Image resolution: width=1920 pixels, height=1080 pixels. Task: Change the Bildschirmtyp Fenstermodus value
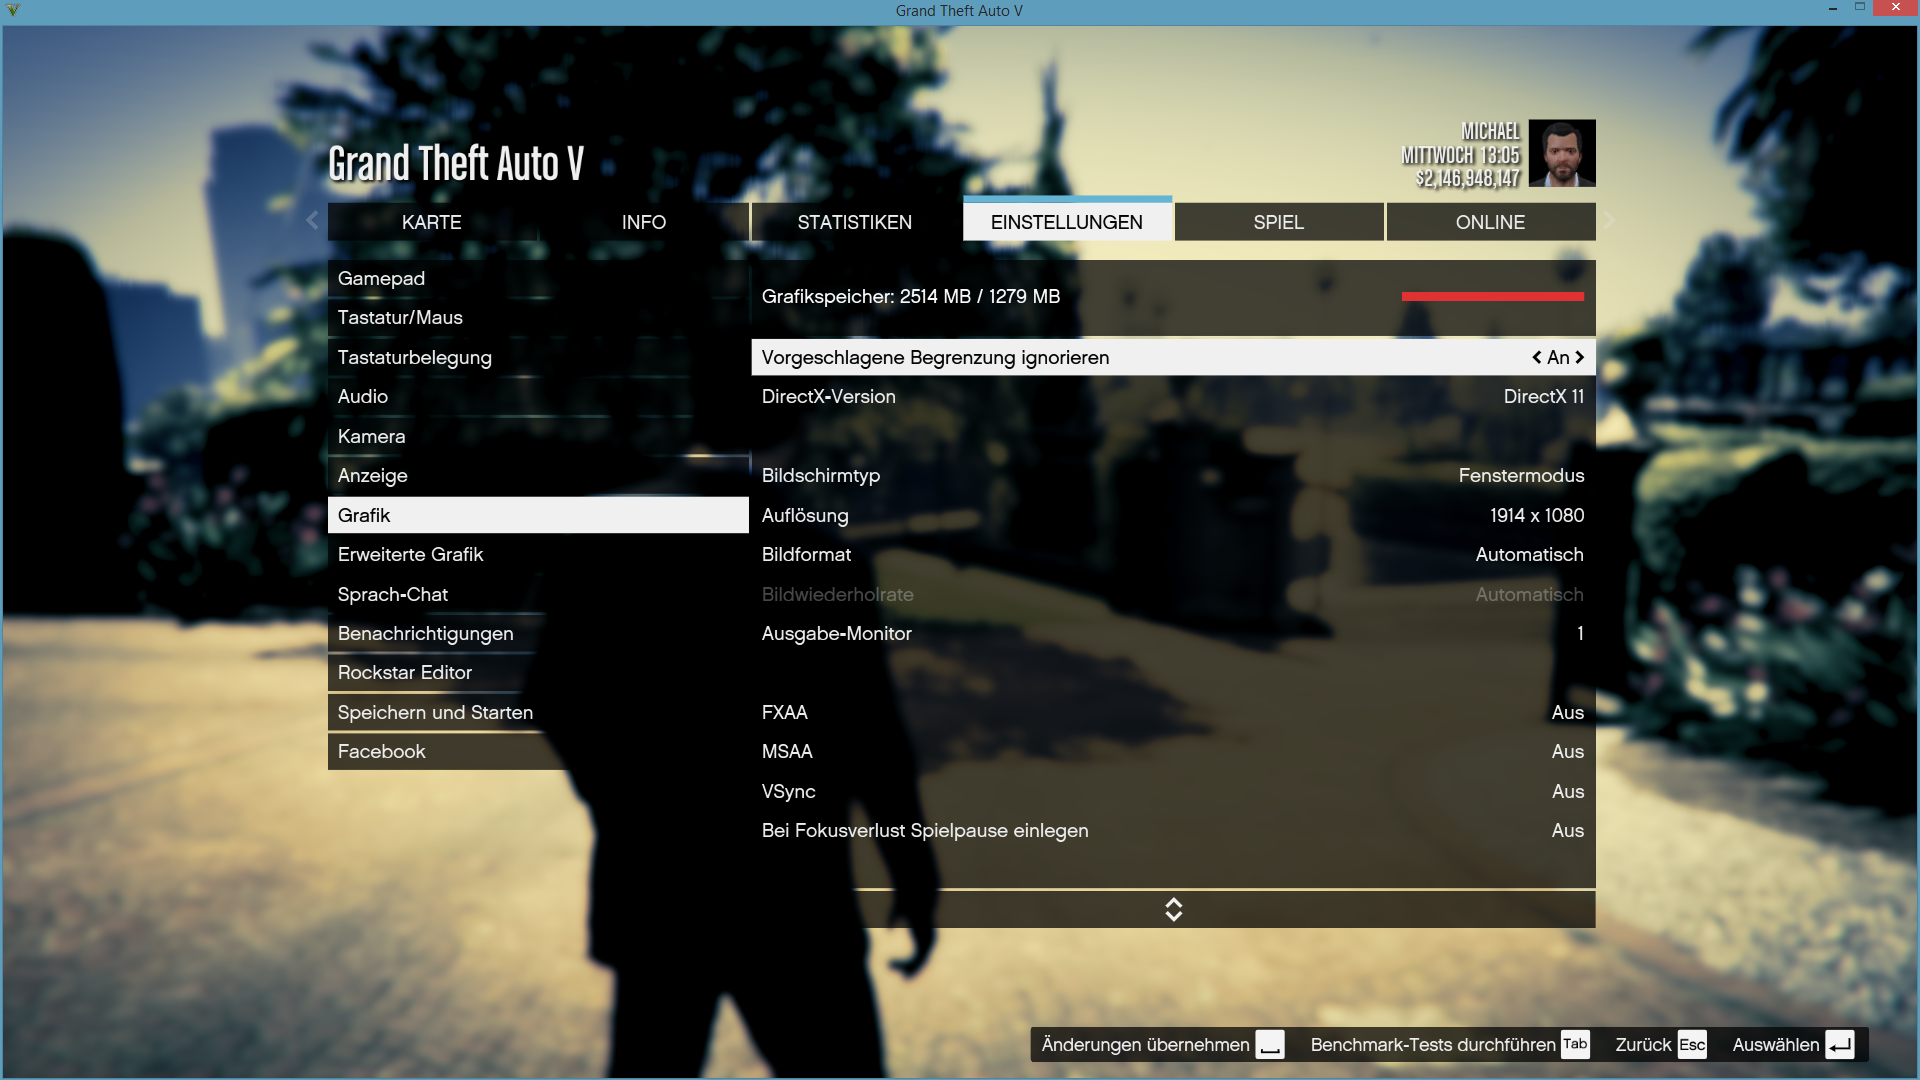[1520, 476]
